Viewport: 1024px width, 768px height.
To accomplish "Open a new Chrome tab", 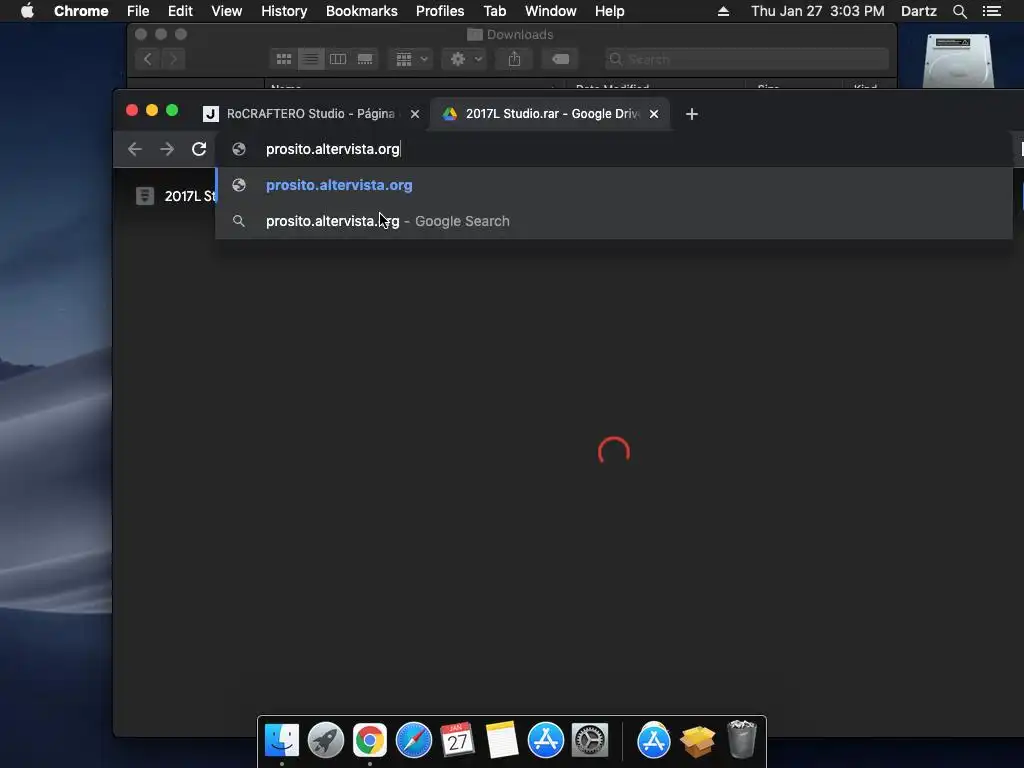I will (x=692, y=114).
